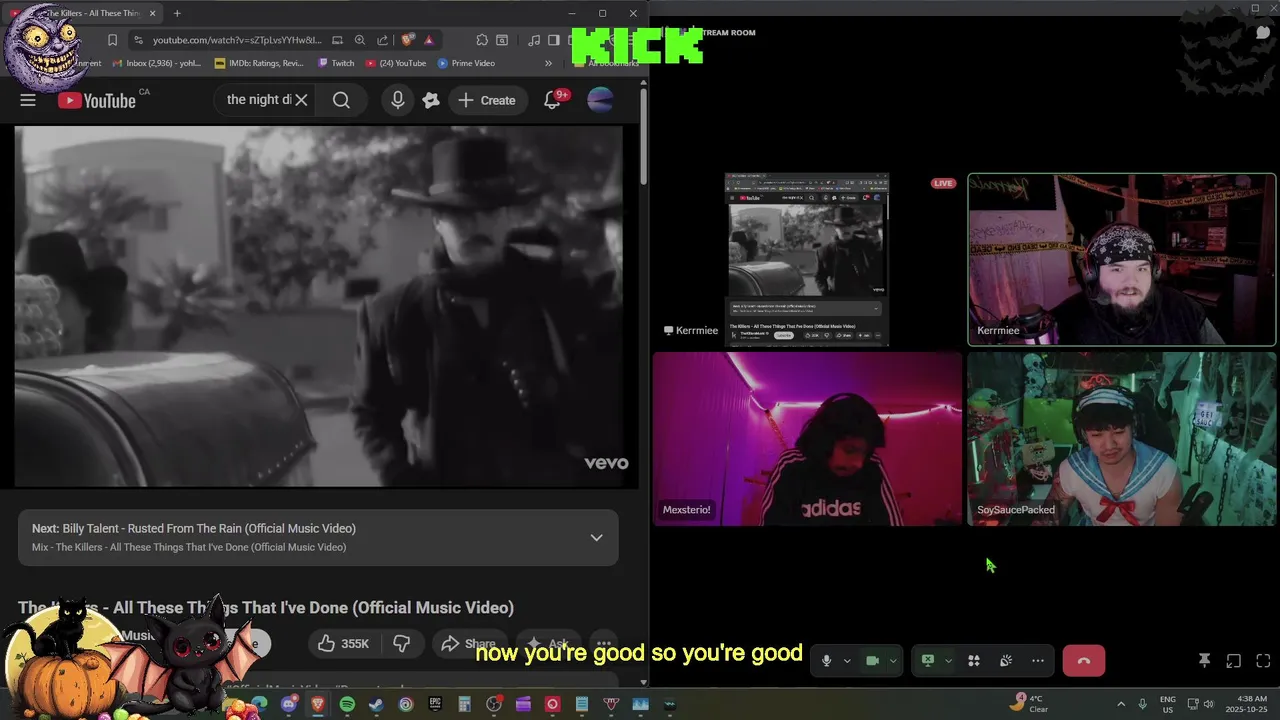The width and height of the screenshot is (1280, 720).
Task: Mute microphone in the call
Action: (x=826, y=661)
